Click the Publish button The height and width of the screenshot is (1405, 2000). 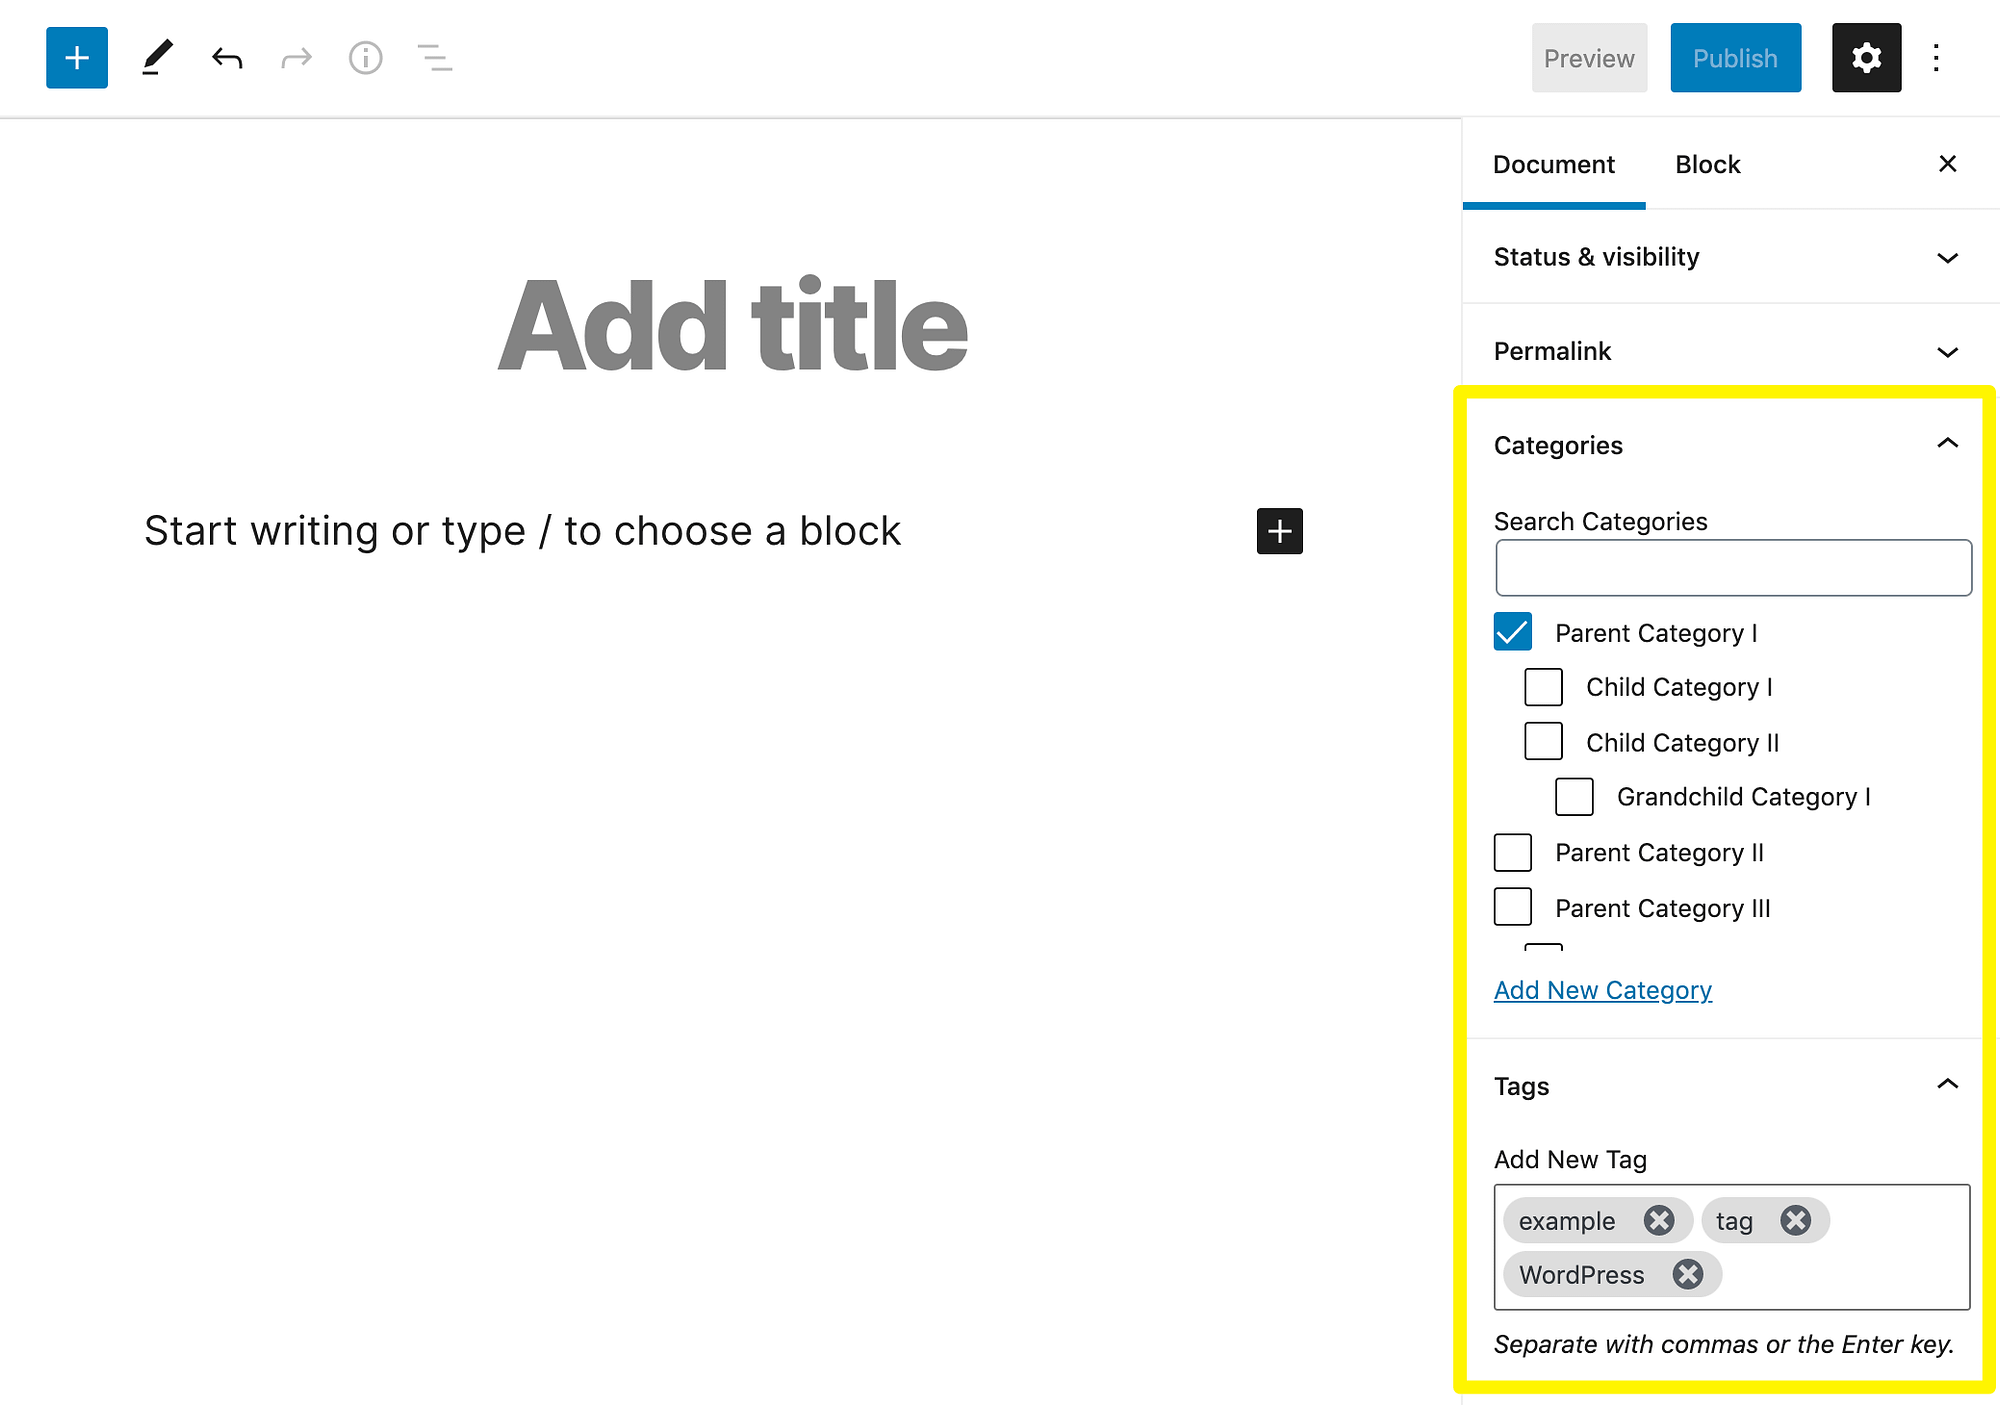pyautogui.click(x=1735, y=58)
